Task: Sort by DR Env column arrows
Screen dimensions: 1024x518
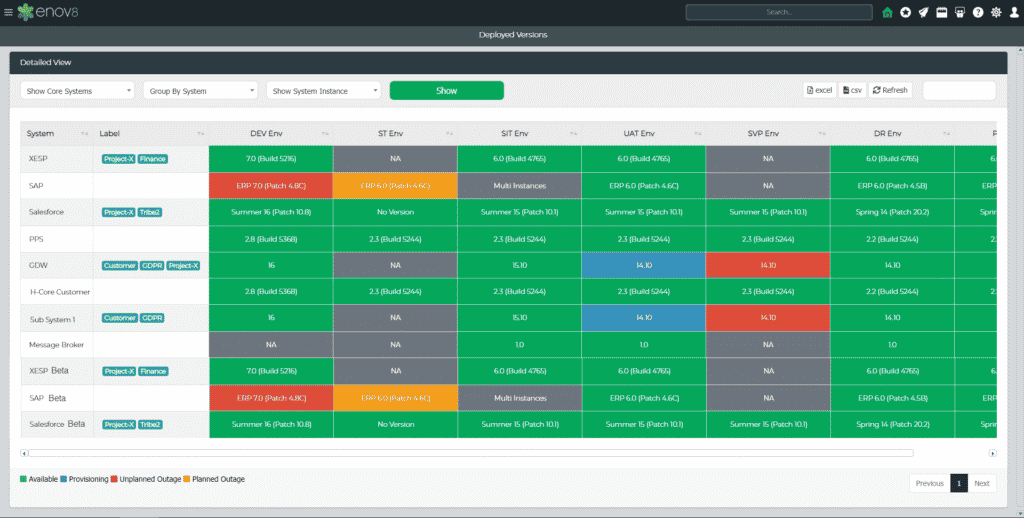Action: click(x=946, y=134)
